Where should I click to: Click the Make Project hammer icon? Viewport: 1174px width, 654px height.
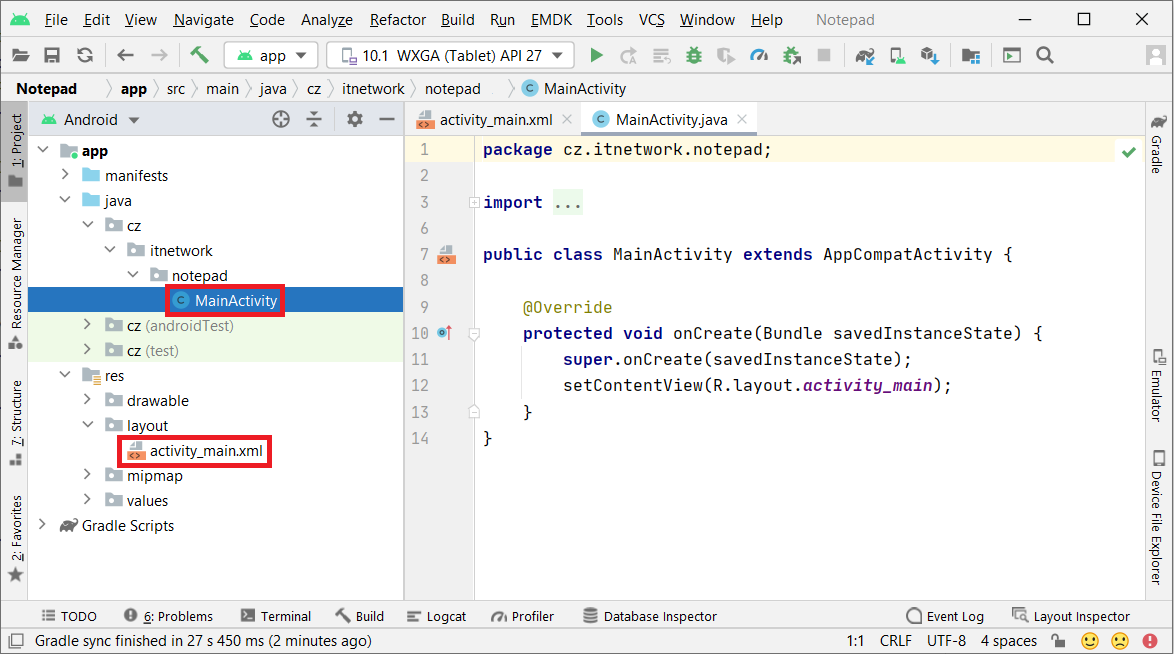(199, 56)
